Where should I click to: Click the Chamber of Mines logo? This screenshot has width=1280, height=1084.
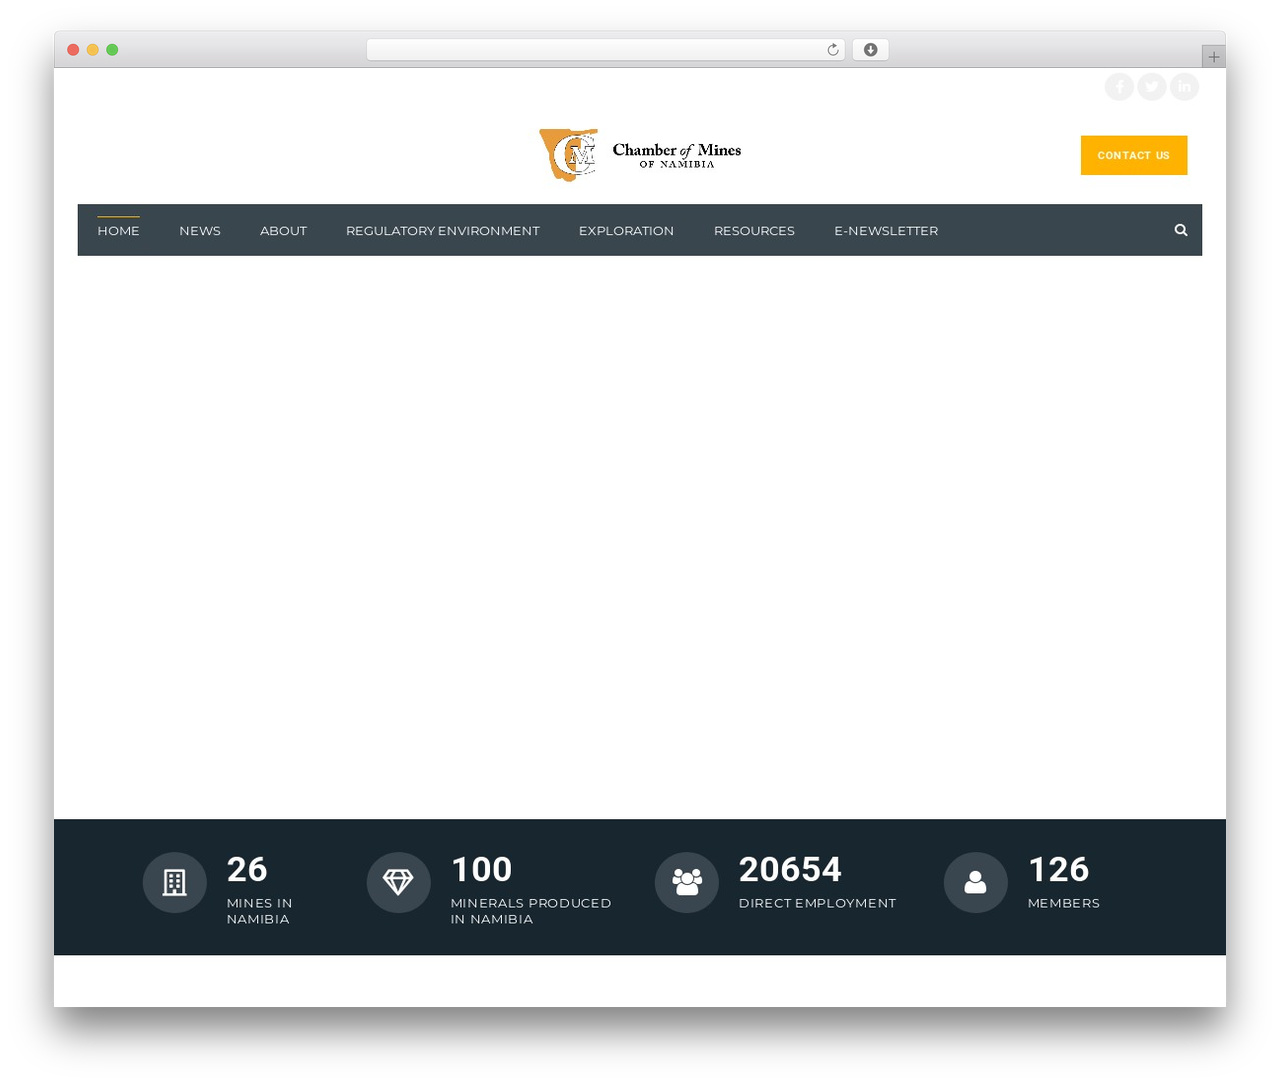coord(641,155)
